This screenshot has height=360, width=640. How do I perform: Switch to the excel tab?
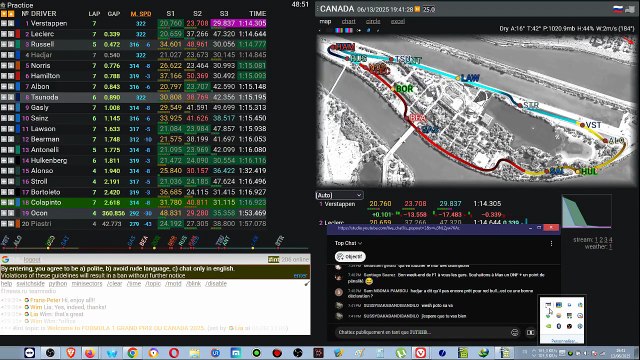(398, 21)
